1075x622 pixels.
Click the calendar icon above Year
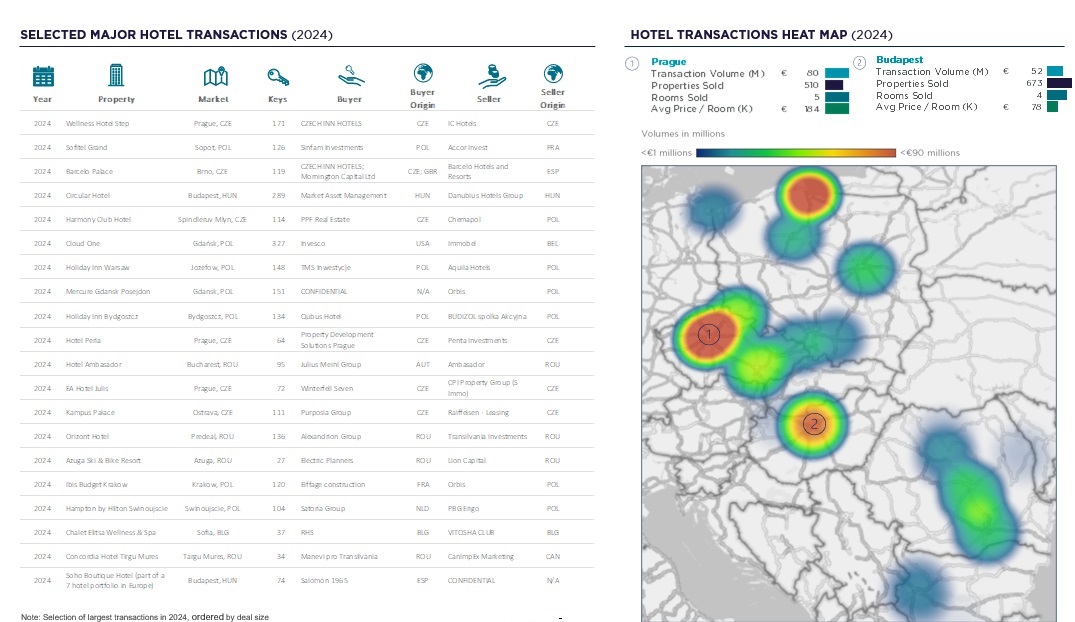(x=43, y=76)
